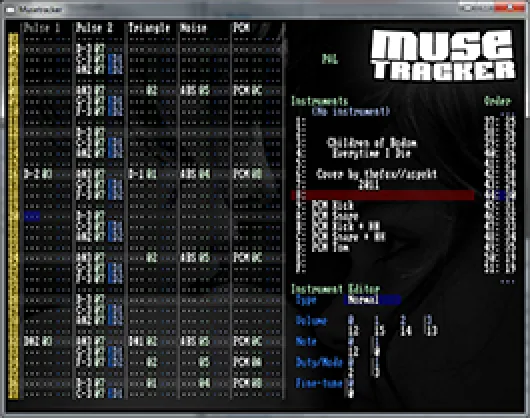This screenshot has width=530, height=418.
Task: Edit Volume envelope step 2 value 14
Action: (406, 331)
